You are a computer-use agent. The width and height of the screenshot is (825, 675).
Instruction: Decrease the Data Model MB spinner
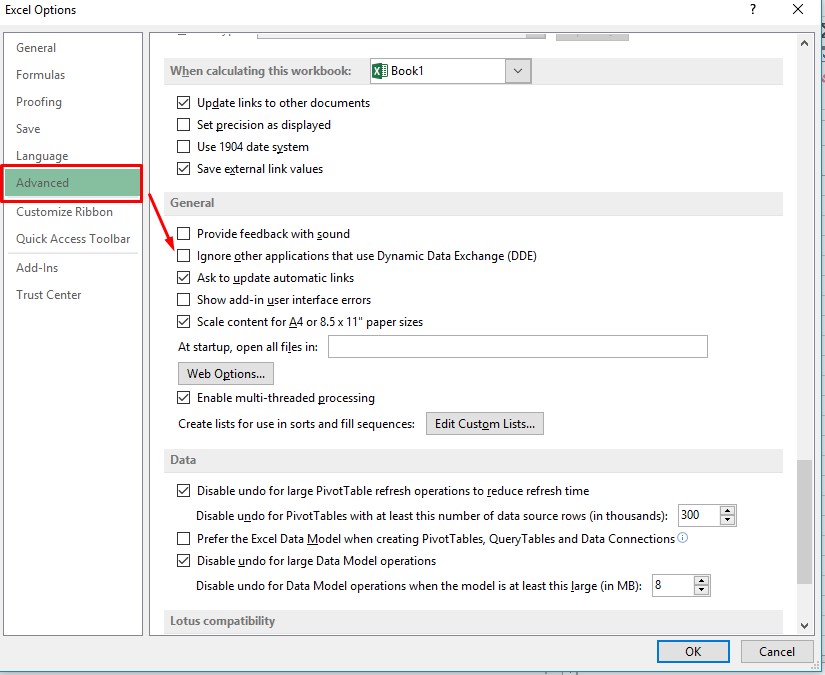701,590
